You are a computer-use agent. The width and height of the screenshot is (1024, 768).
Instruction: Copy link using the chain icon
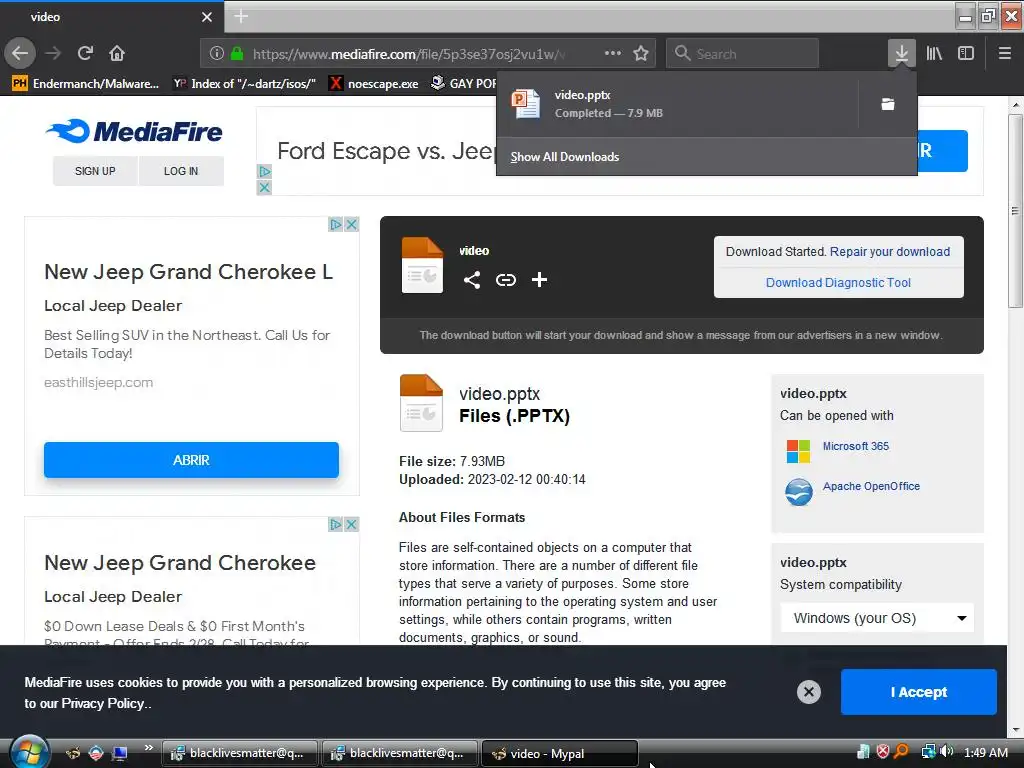[505, 280]
